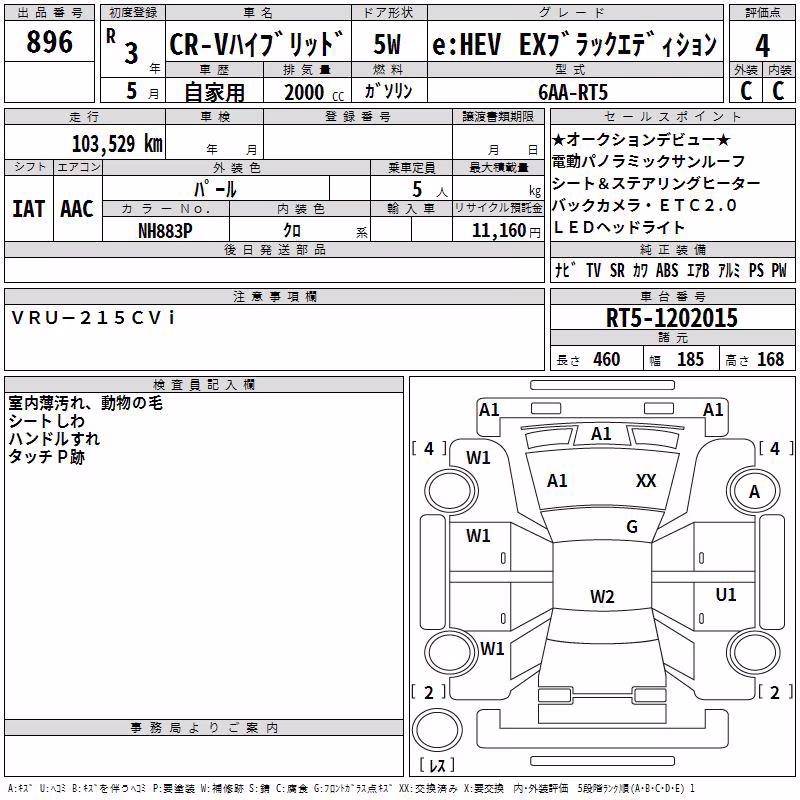
Task: Select the car name CR-Vハイブリッド
Action: tap(257, 44)
